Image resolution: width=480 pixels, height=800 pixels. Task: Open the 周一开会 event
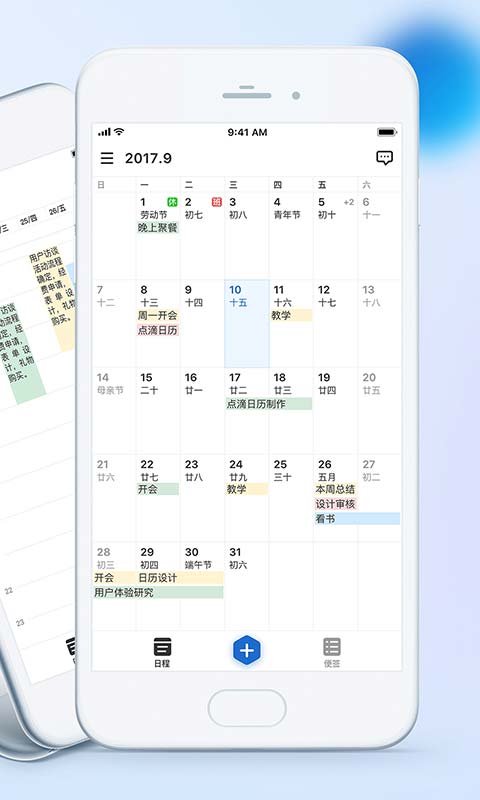click(x=158, y=315)
